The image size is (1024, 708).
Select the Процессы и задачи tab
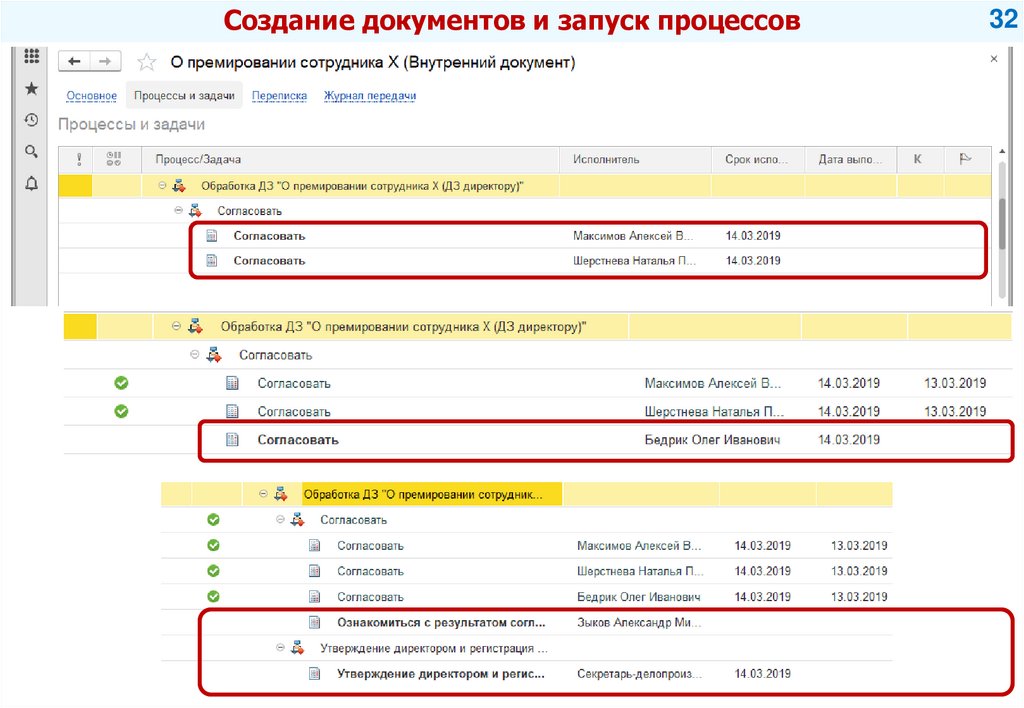coord(184,95)
